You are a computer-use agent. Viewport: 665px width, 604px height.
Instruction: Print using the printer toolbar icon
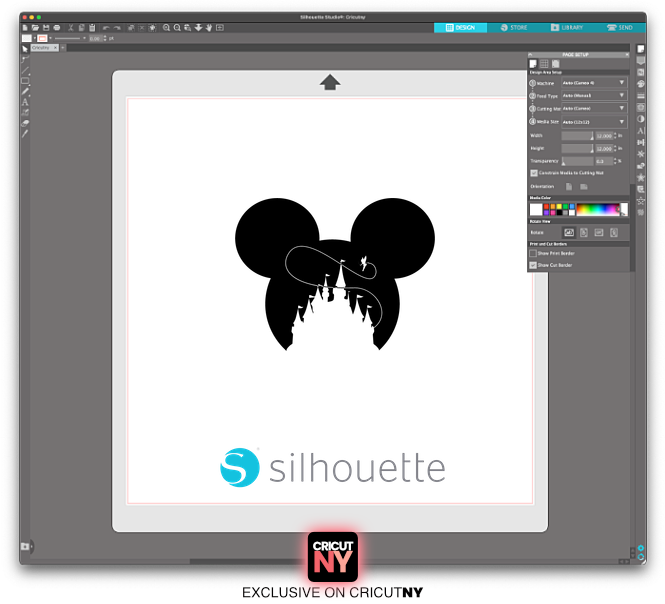coord(56,28)
